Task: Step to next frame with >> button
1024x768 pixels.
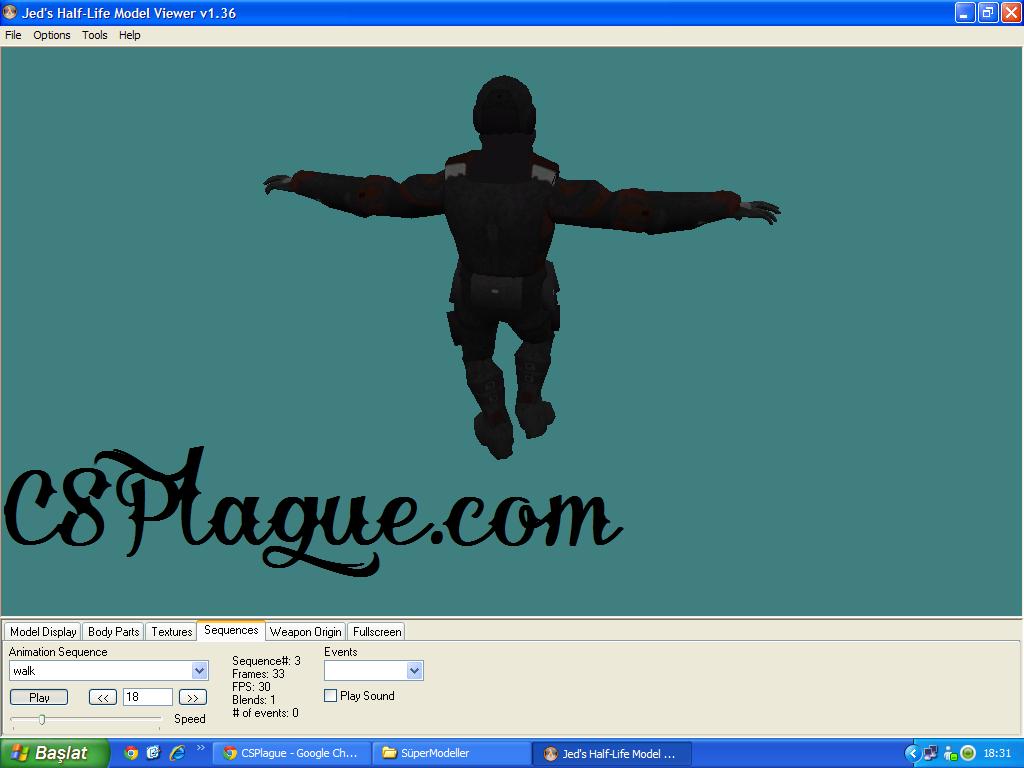Action: coord(192,698)
